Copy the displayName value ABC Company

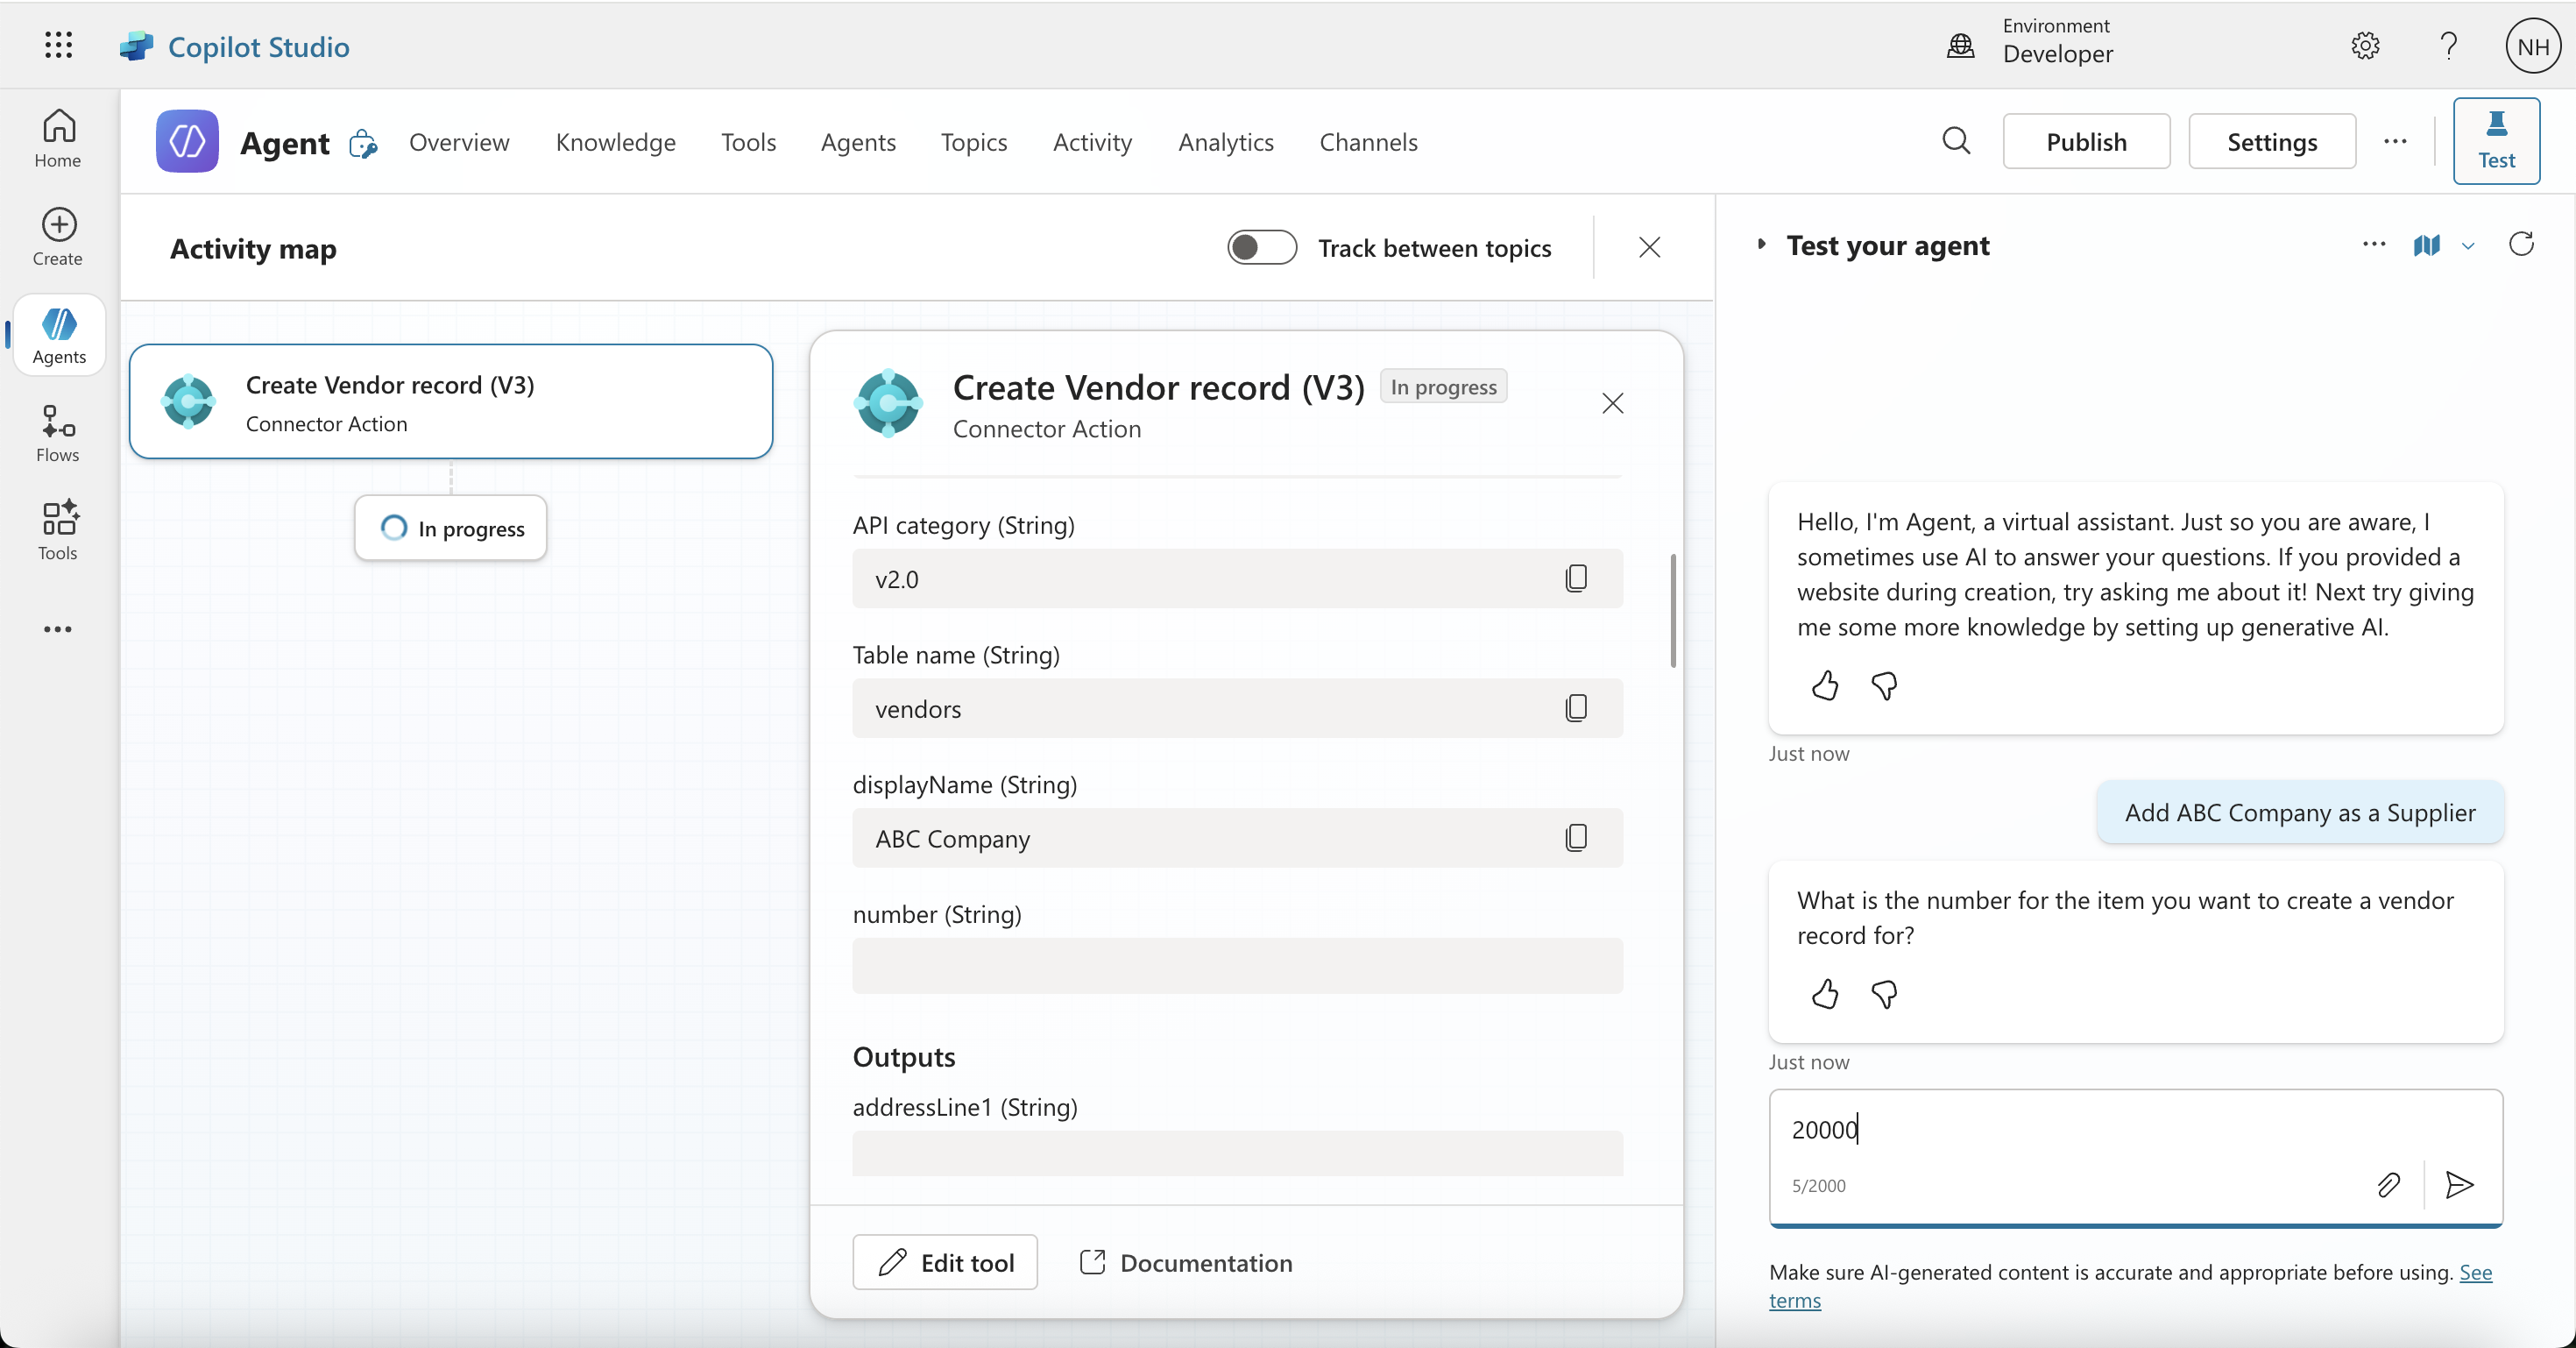[1576, 837]
